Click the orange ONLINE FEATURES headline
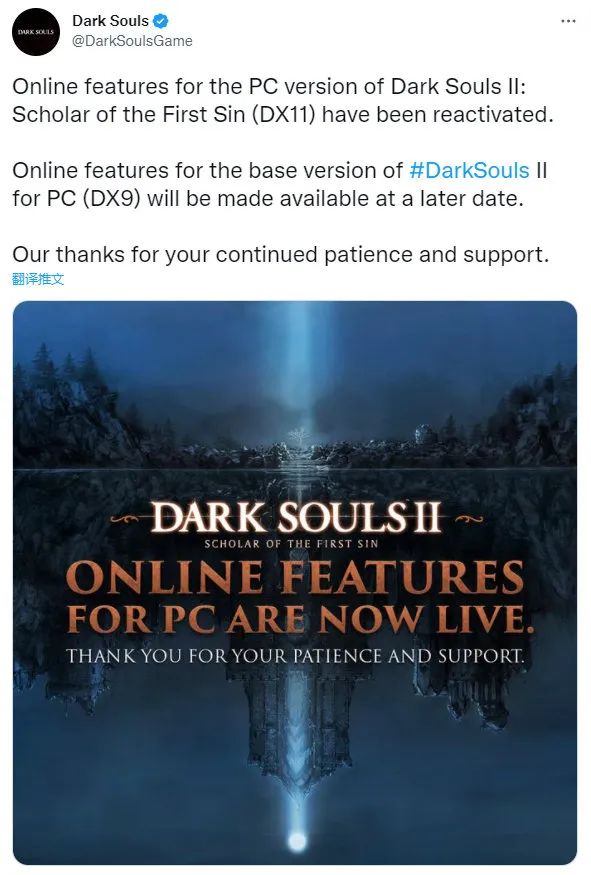Viewport: 591px width, 875px height. 295,578
